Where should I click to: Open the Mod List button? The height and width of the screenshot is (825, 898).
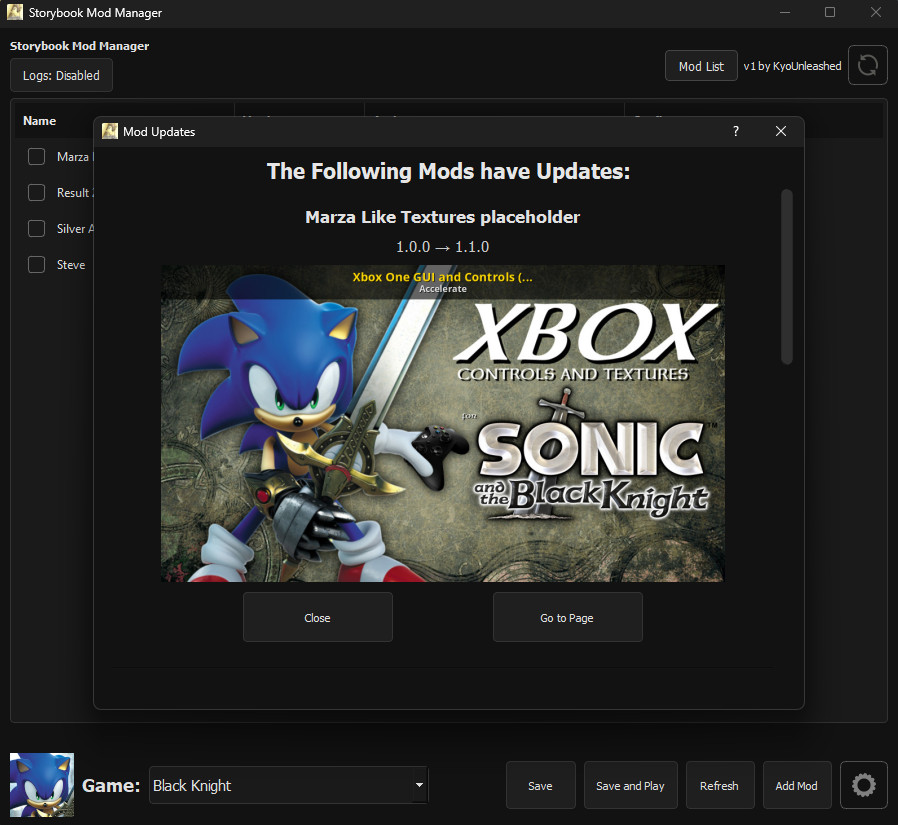(701, 66)
